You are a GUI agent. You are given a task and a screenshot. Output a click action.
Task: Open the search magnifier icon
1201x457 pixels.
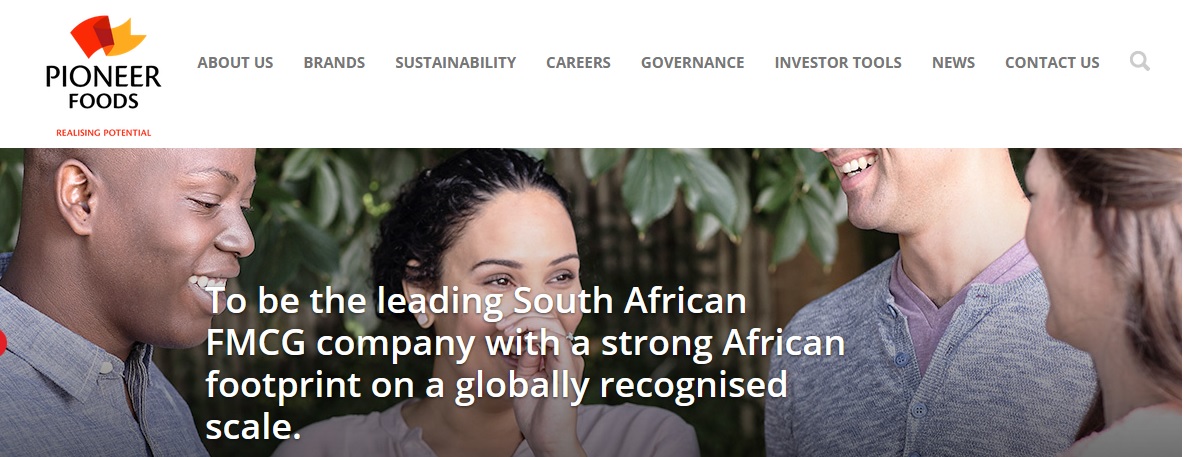1139,62
